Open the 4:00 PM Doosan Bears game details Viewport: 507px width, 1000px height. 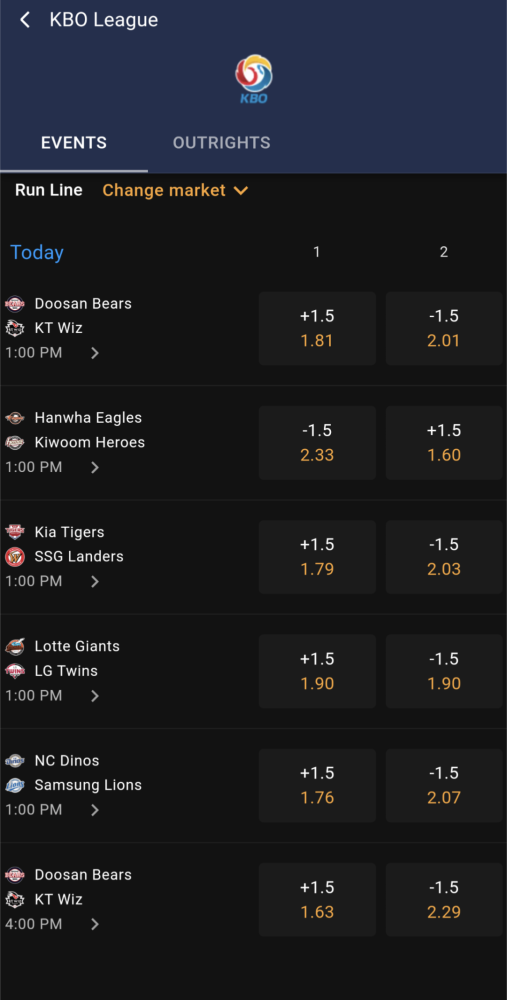[95, 924]
